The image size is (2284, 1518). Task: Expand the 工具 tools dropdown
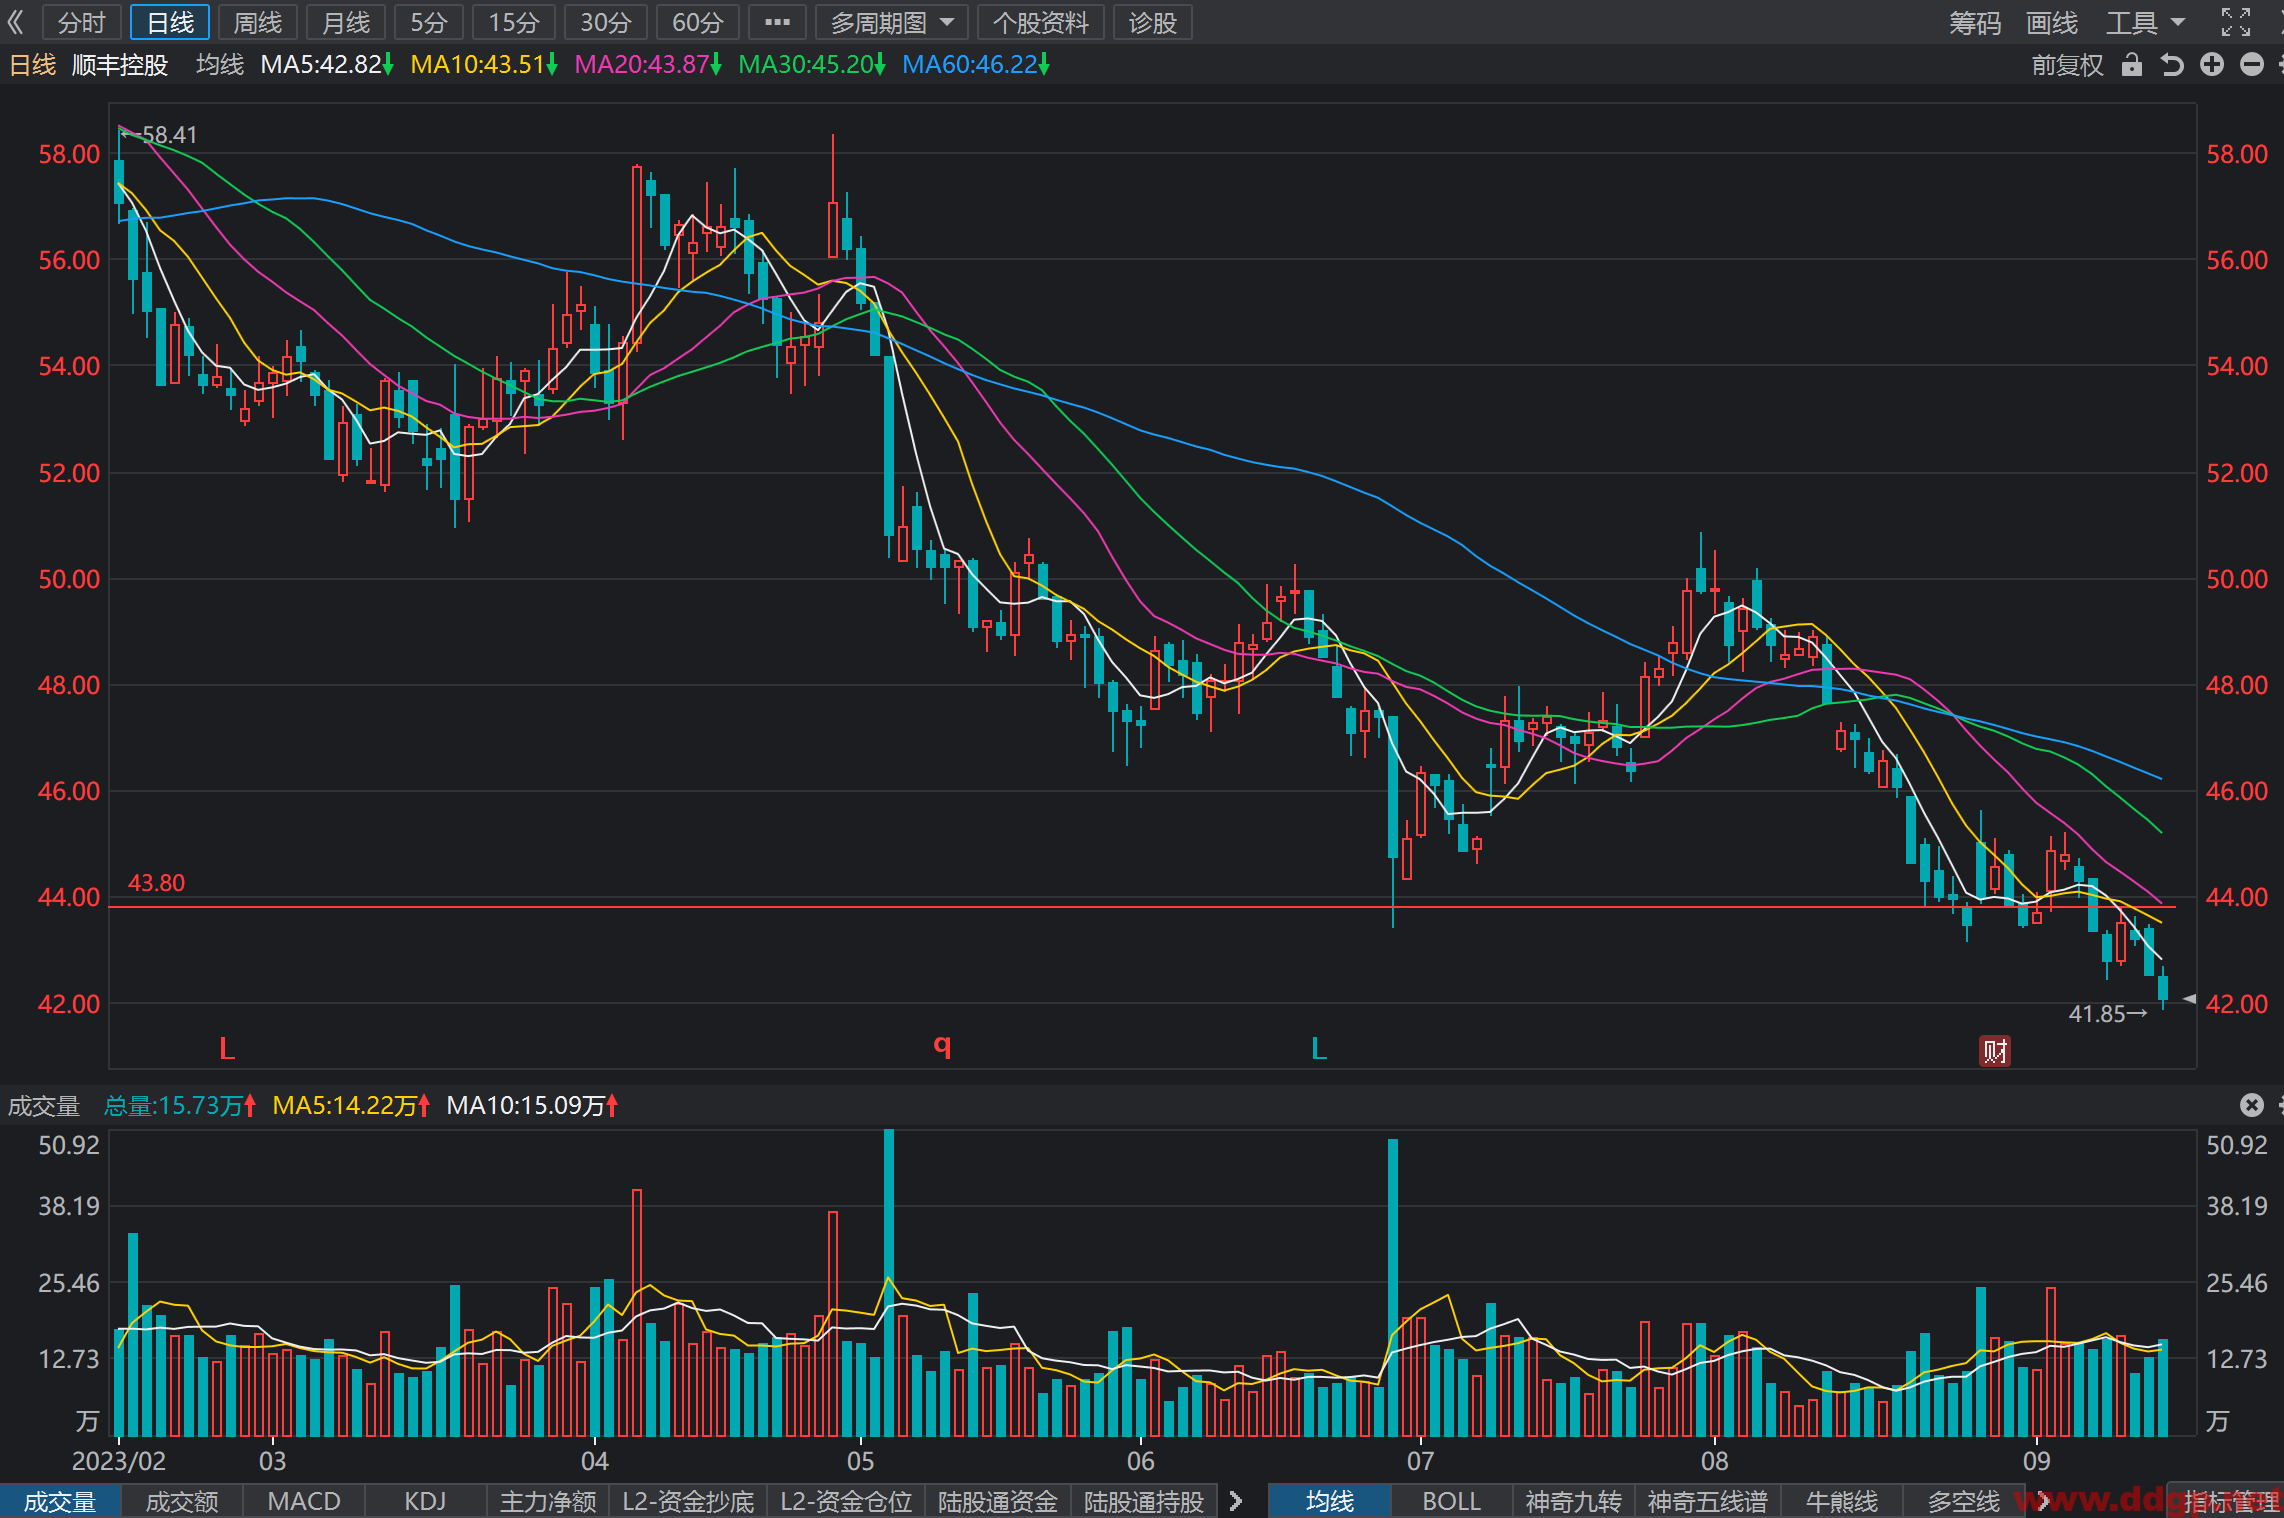[2145, 22]
